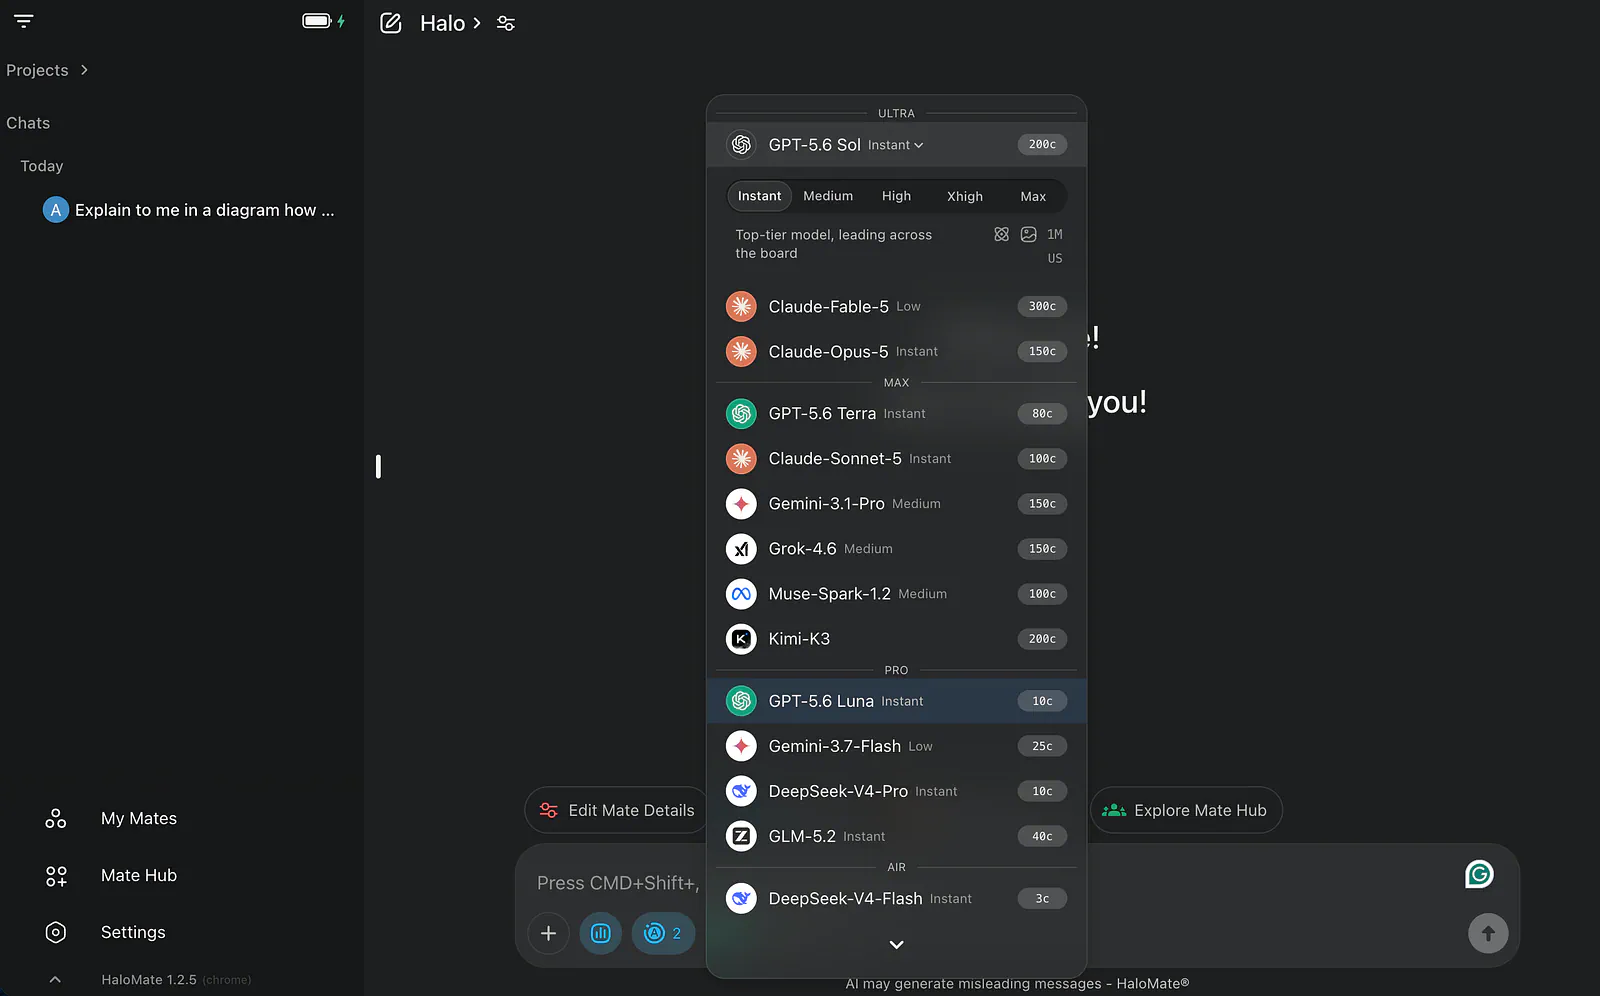Choose the Gemini-3.7-Flash model

tap(896, 746)
